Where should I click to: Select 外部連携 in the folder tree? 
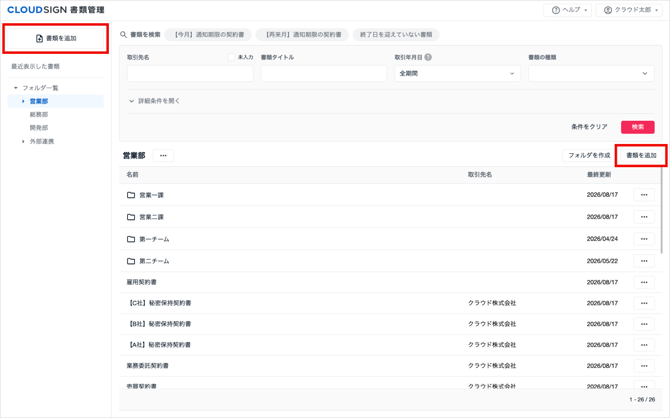point(42,141)
